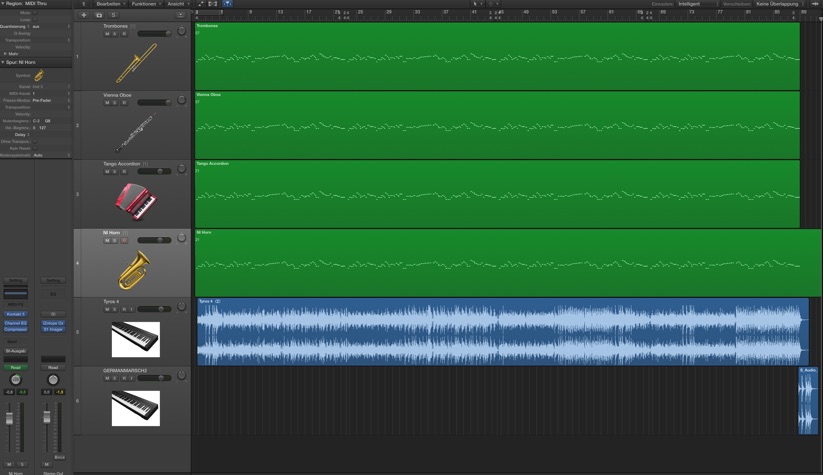Toggle the Loop checkbox in Region inspector
Screen dimensions: 824x475
(35, 19)
